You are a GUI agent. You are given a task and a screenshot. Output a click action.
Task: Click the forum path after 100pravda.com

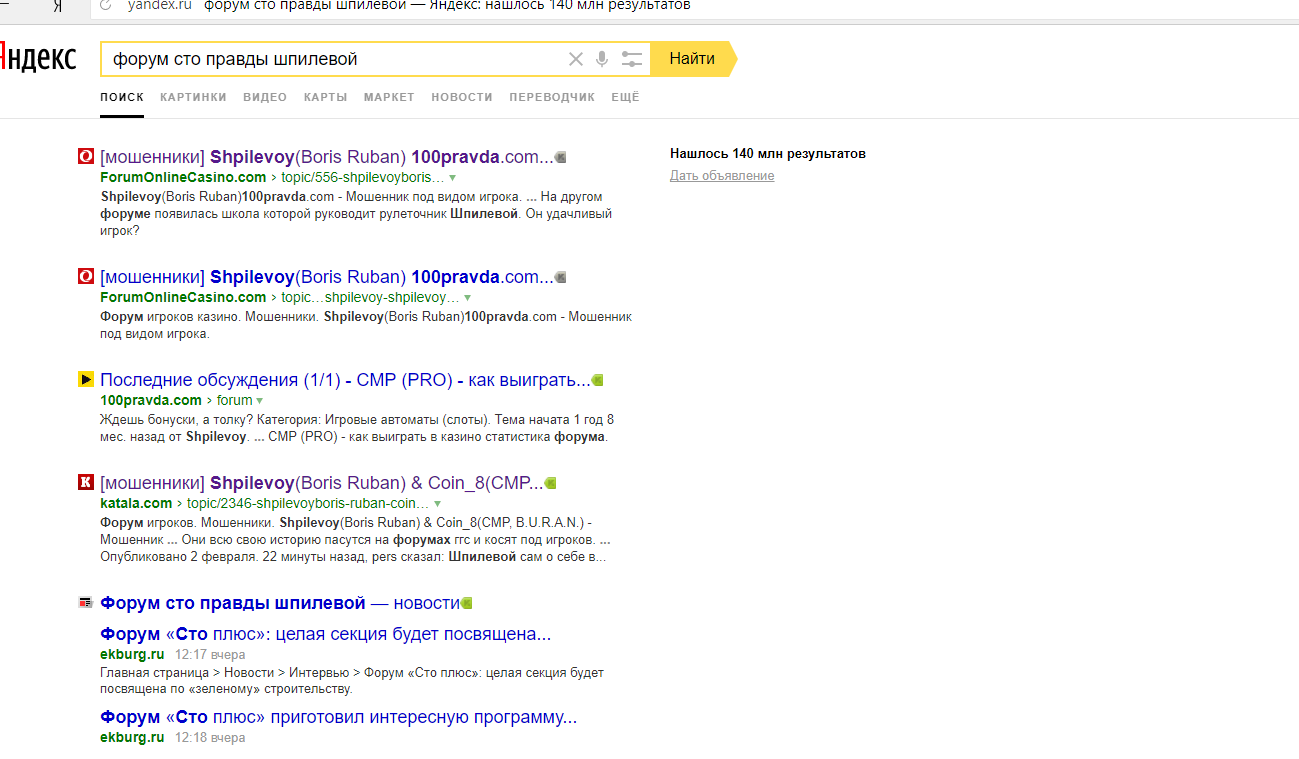235,400
